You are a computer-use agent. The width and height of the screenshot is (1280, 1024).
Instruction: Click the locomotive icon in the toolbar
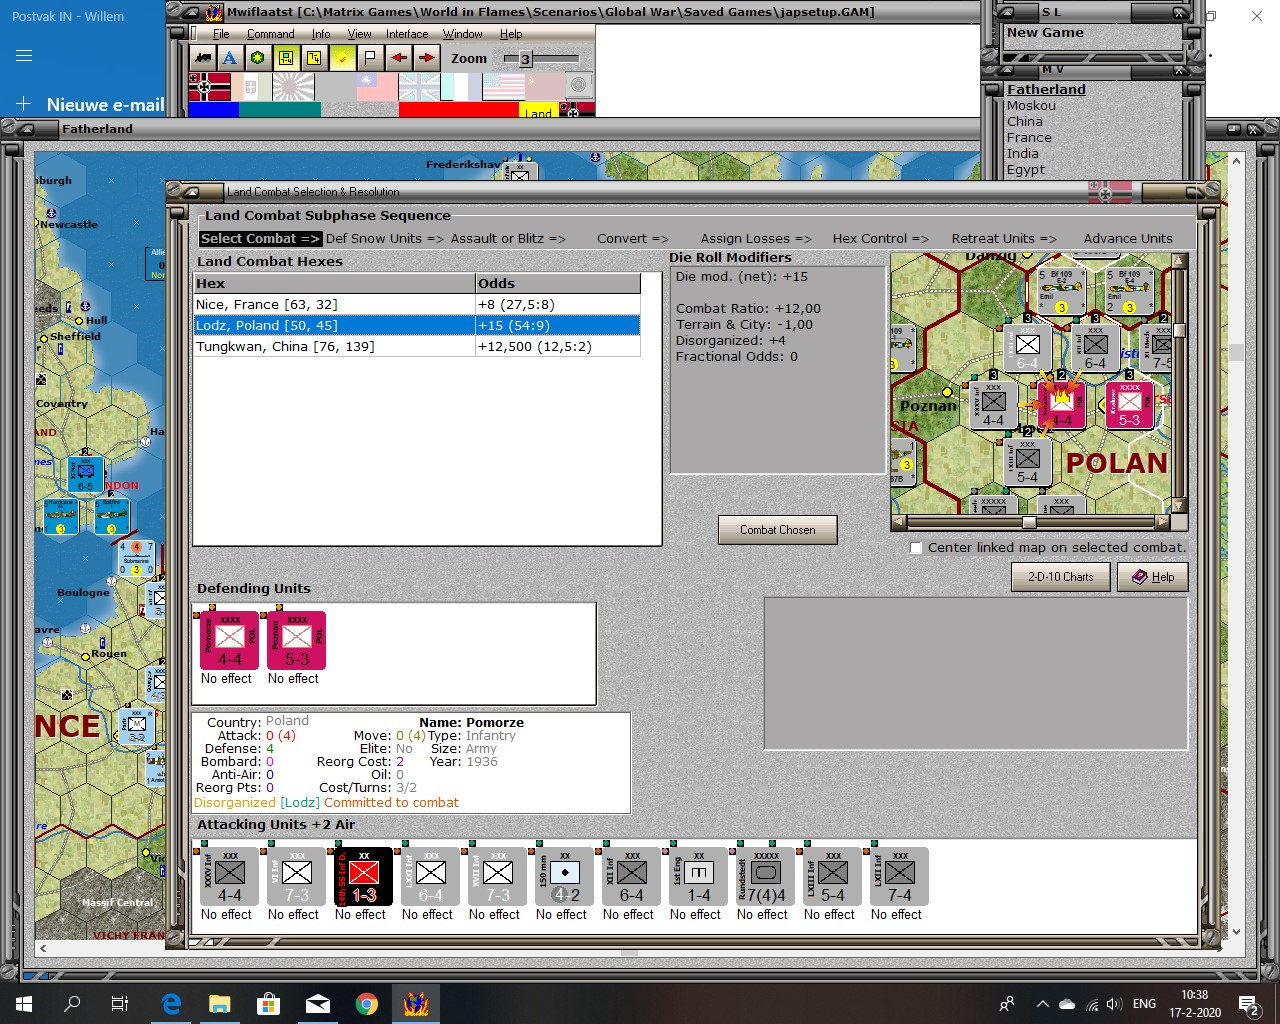[203, 58]
